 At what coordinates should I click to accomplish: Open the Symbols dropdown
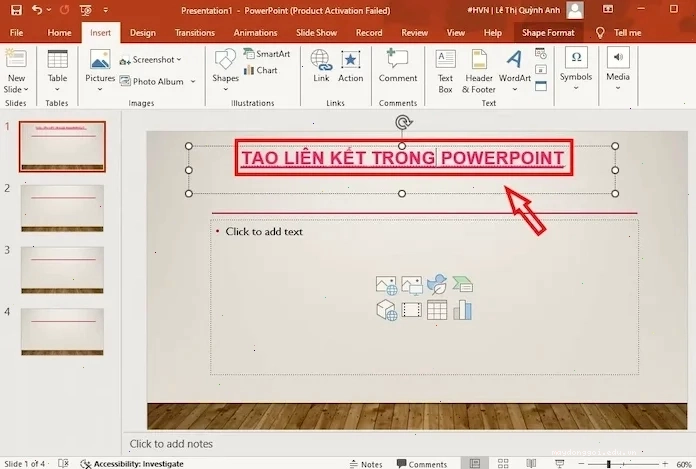576,69
